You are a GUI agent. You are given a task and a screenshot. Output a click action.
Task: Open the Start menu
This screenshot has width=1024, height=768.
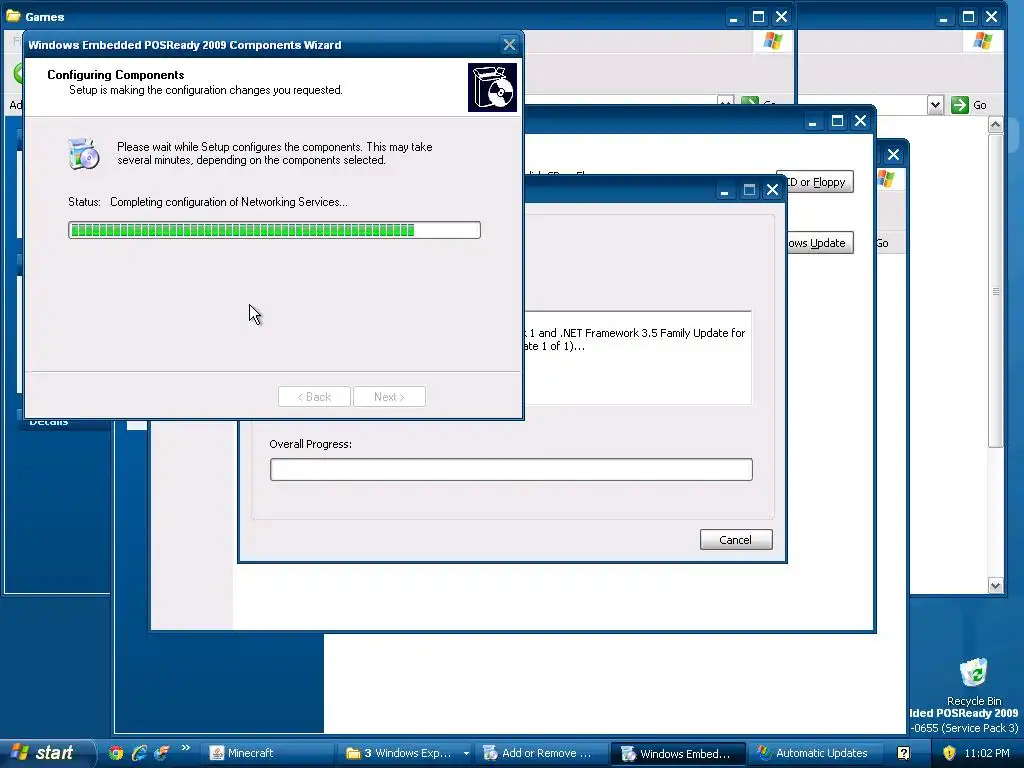(x=47, y=753)
